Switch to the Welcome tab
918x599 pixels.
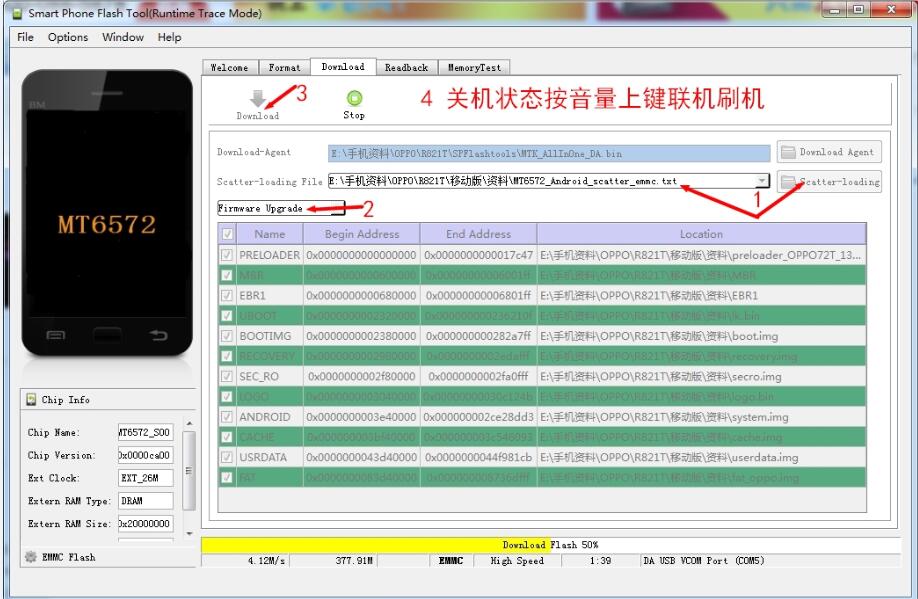(231, 67)
